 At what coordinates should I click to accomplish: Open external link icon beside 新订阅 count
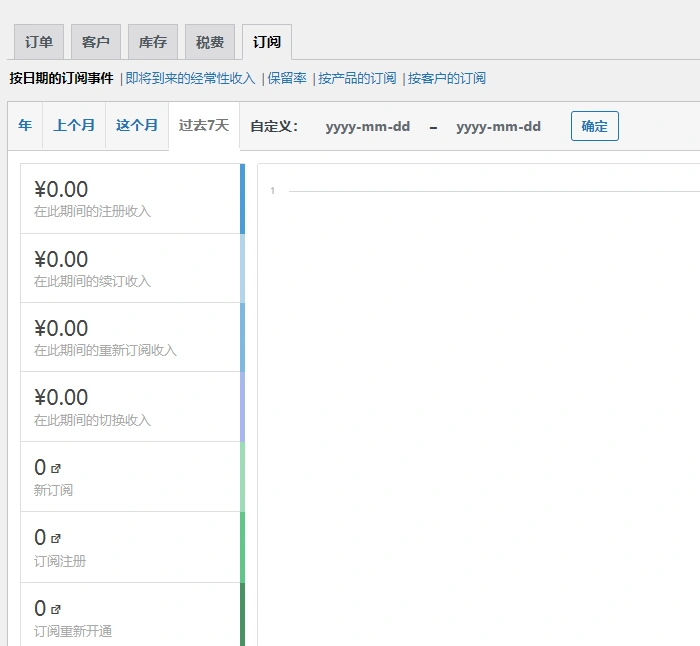pos(56,468)
